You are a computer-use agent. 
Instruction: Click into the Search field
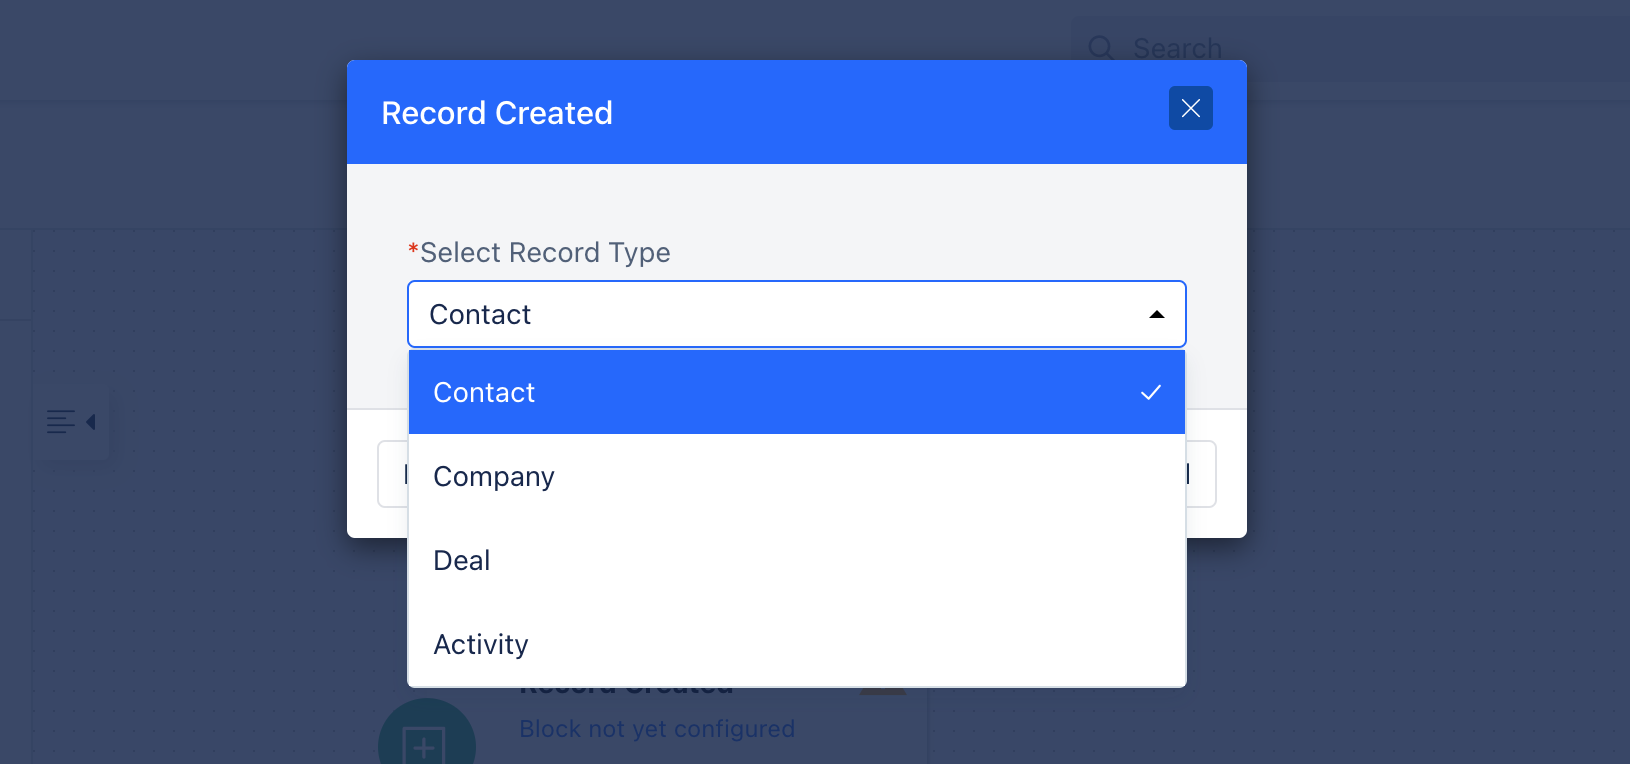pos(1350,48)
